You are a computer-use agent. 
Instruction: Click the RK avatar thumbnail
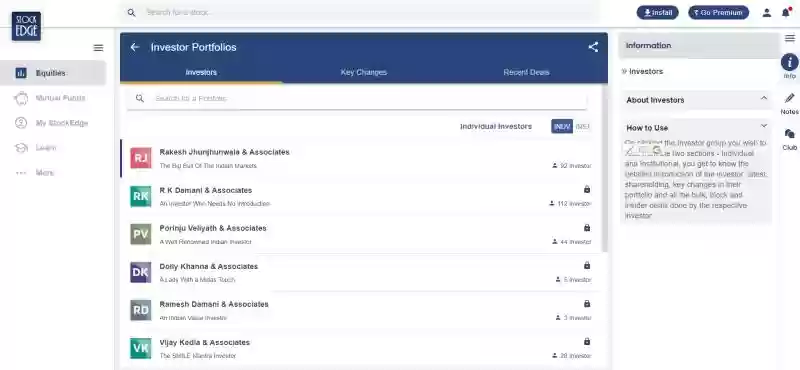141,196
